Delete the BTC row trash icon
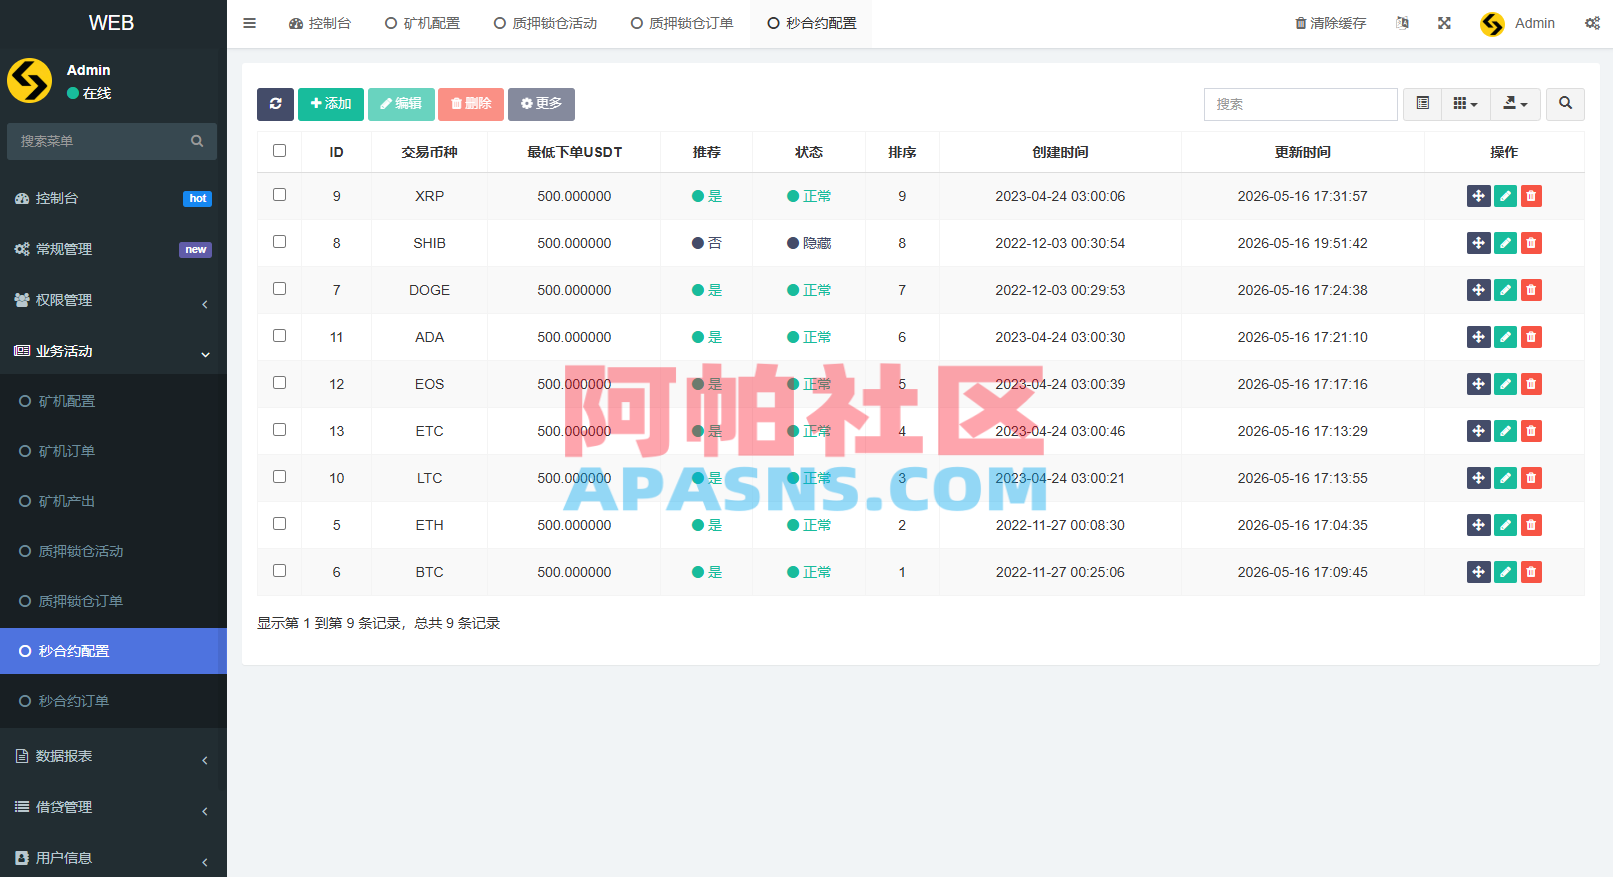1613x877 pixels. tap(1531, 572)
